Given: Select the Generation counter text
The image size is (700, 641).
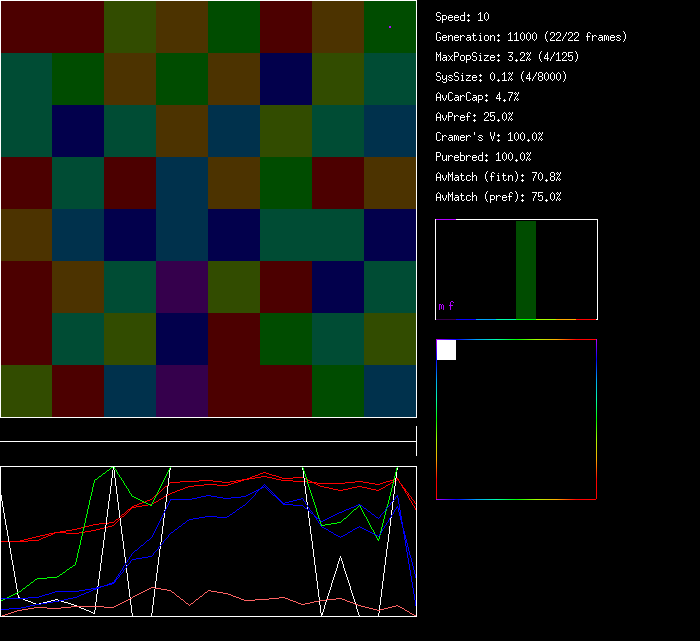Looking at the screenshot, I should pyautogui.click(x=530, y=37).
